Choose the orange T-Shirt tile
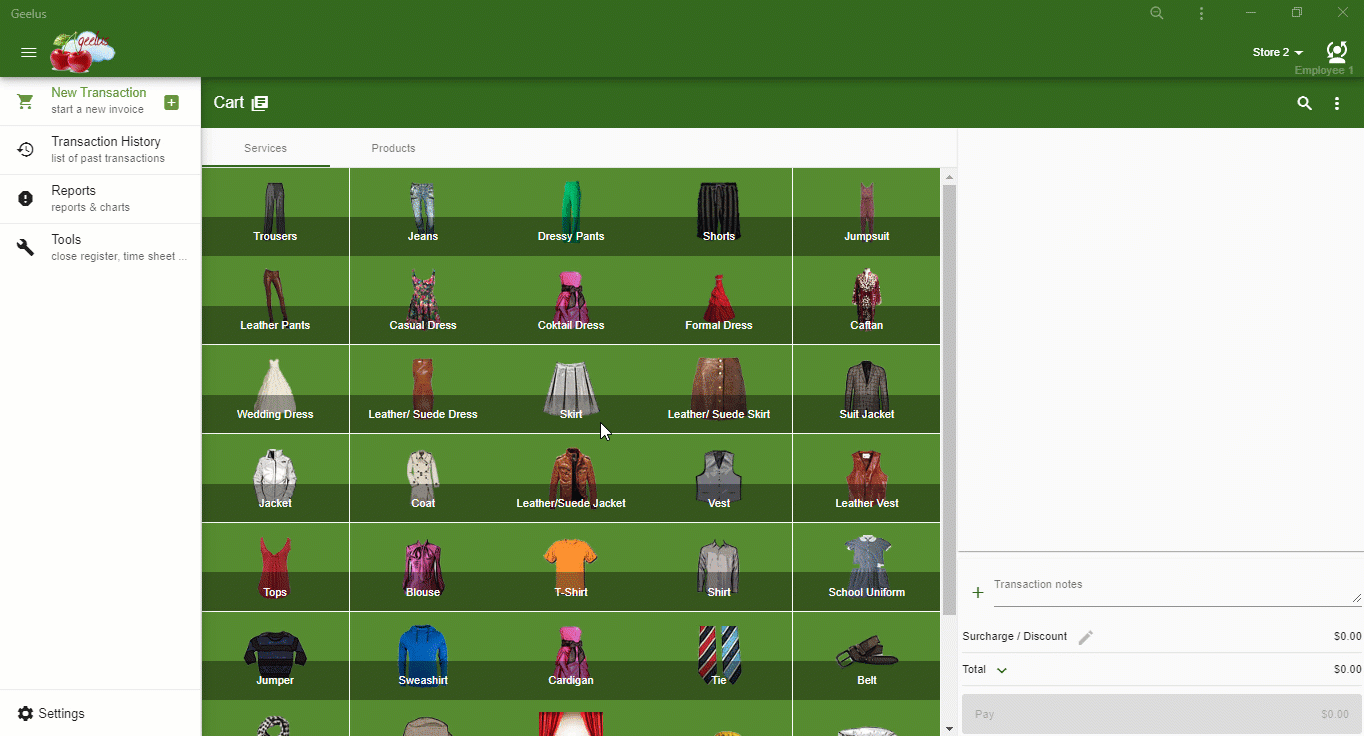1364x736 pixels. [571, 567]
